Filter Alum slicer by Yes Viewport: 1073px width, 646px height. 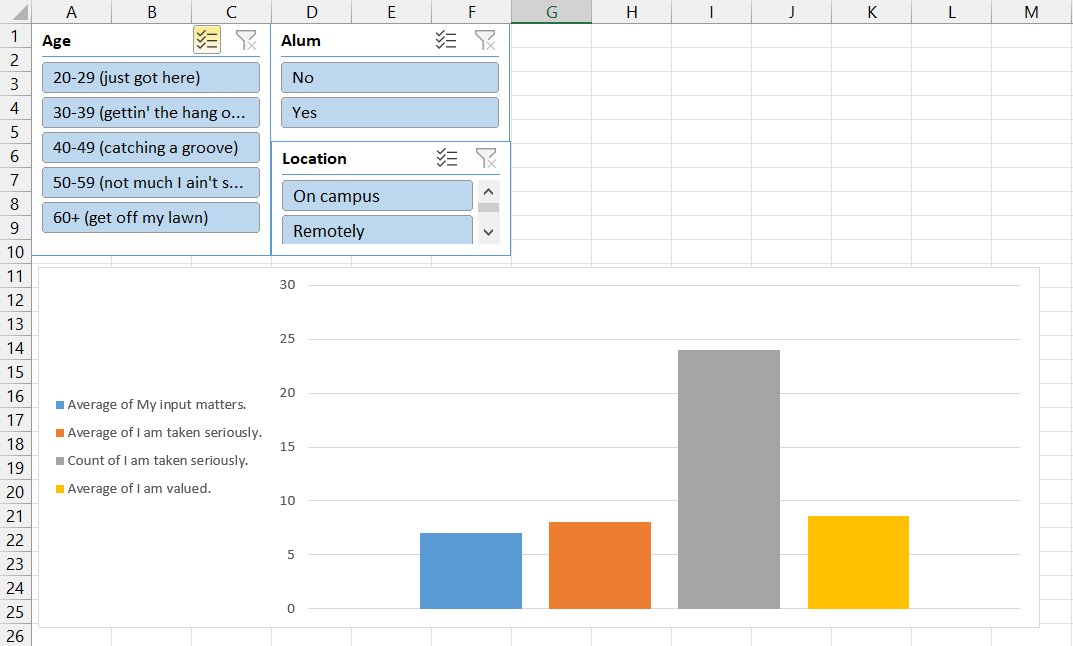coord(389,112)
